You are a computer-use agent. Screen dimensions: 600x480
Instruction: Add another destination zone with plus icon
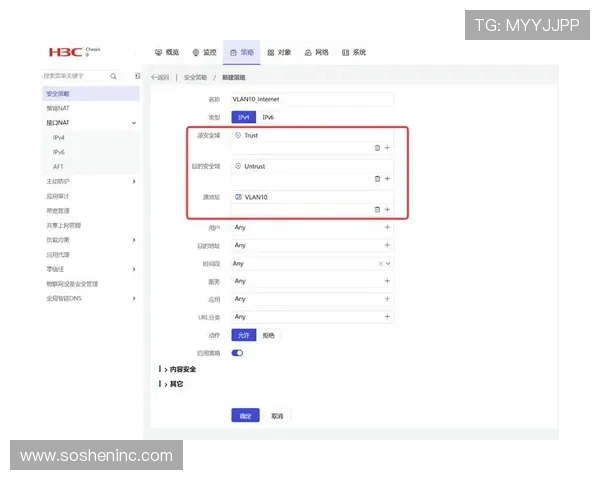tap(387, 179)
